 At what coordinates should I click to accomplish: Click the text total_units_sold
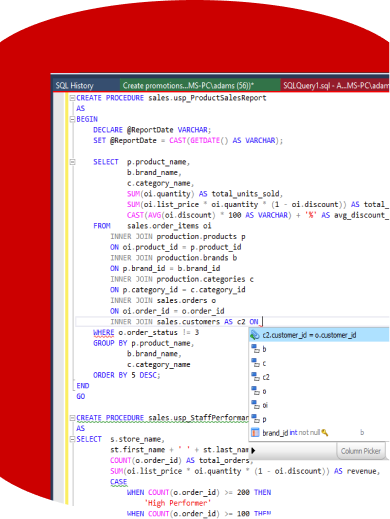click(x=246, y=194)
